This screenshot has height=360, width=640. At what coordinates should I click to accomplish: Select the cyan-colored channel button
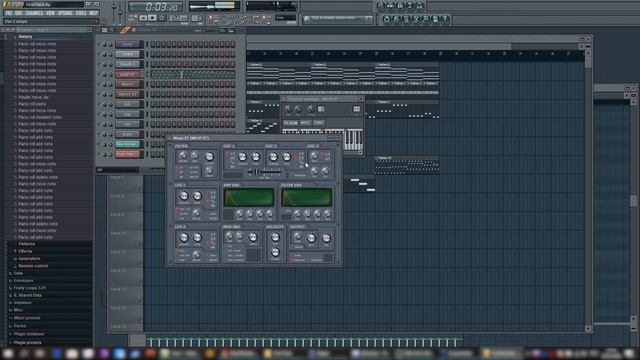pyautogui.click(x=128, y=144)
